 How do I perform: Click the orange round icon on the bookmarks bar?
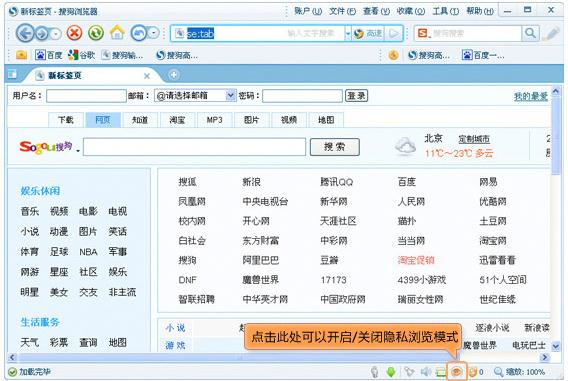(393, 55)
